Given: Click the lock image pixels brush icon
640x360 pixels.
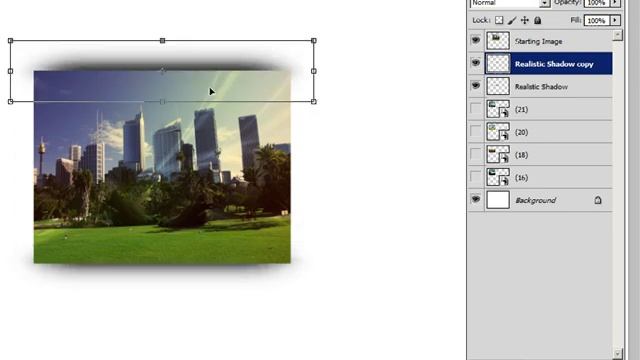Looking at the screenshot, I should [x=512, y=20].
